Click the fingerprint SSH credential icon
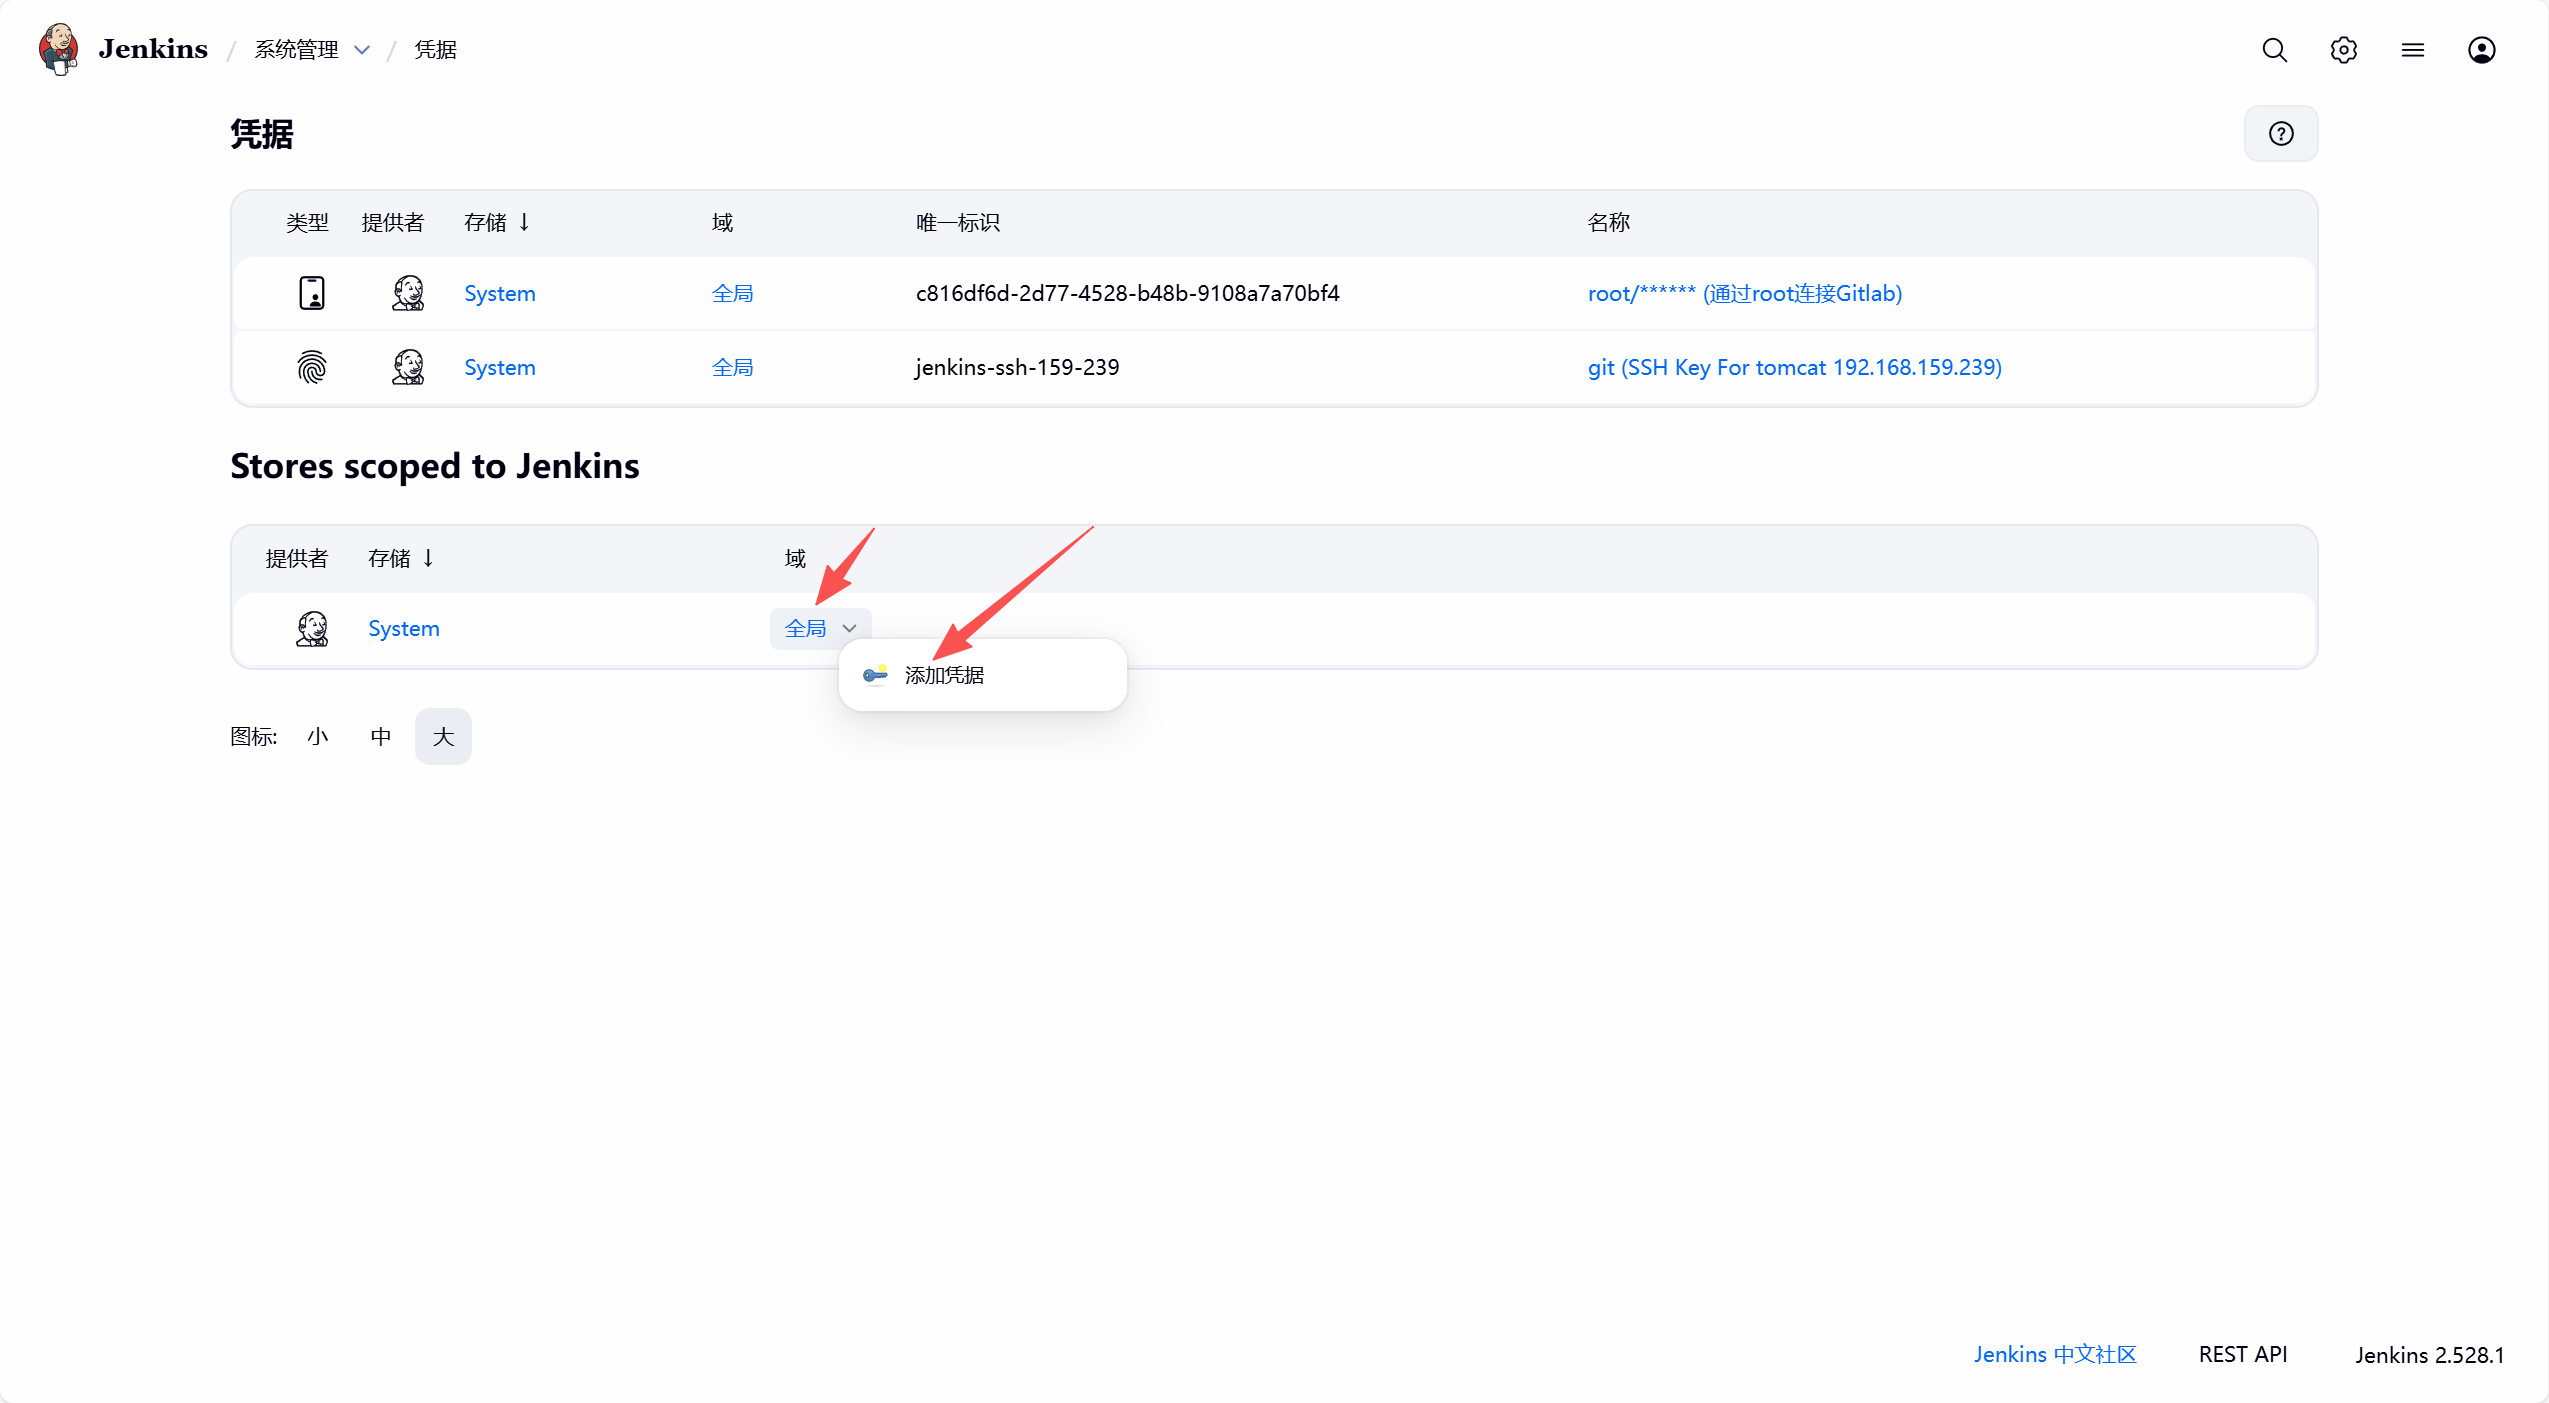 pyautogui.click(x=312, y=367)
